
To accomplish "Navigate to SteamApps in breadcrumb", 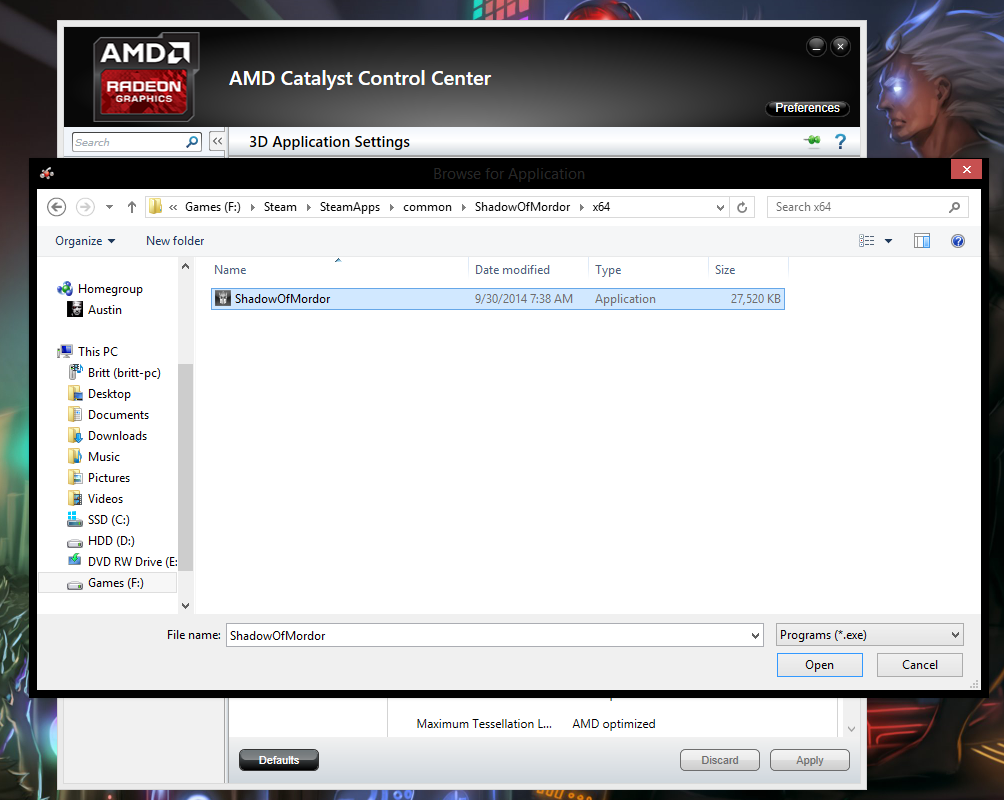I will pyautogui.click(x=350, y=207).
